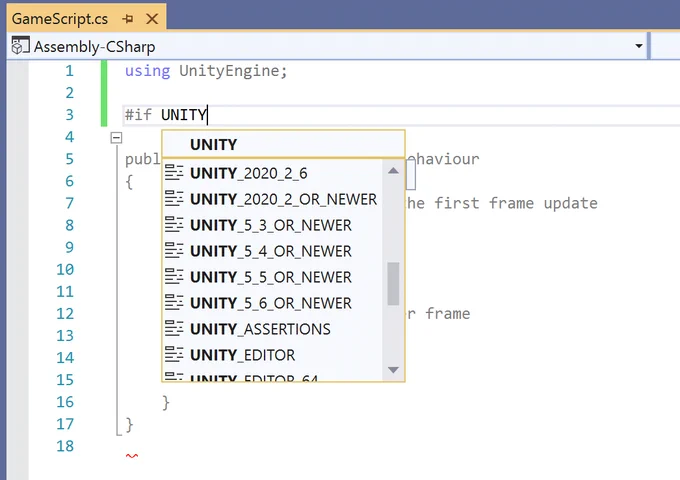This screenshot has width=680, height=480.
Task: Click line number 18 in the gutter
Action: [65, 446]
